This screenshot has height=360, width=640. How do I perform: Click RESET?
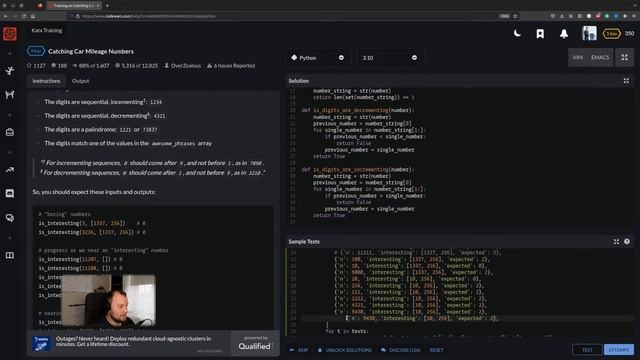click(x=436, y=350)
